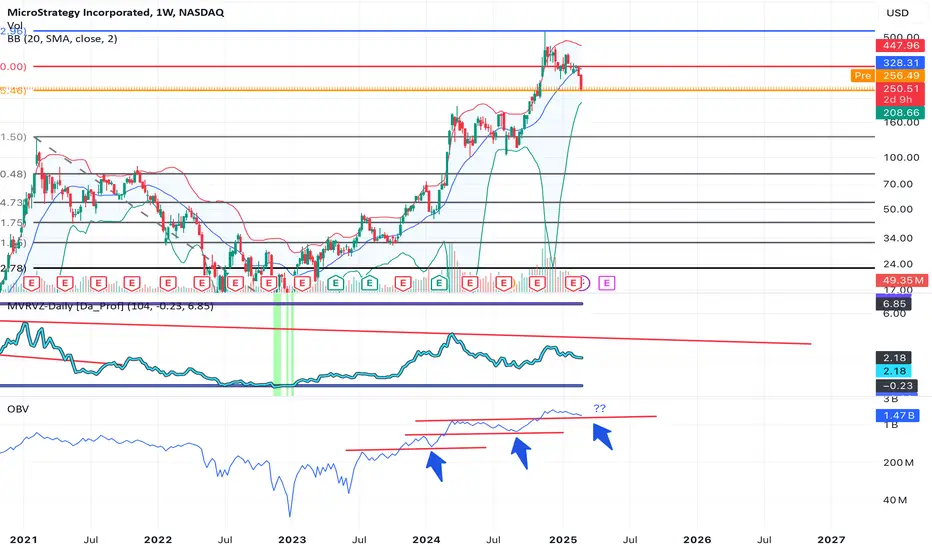The width and height of the screenshot is (932, 550).
Task: Click the MicroStrategy Incorporated, 1W, NASDAQ title
Action: (x=115, y=12)
